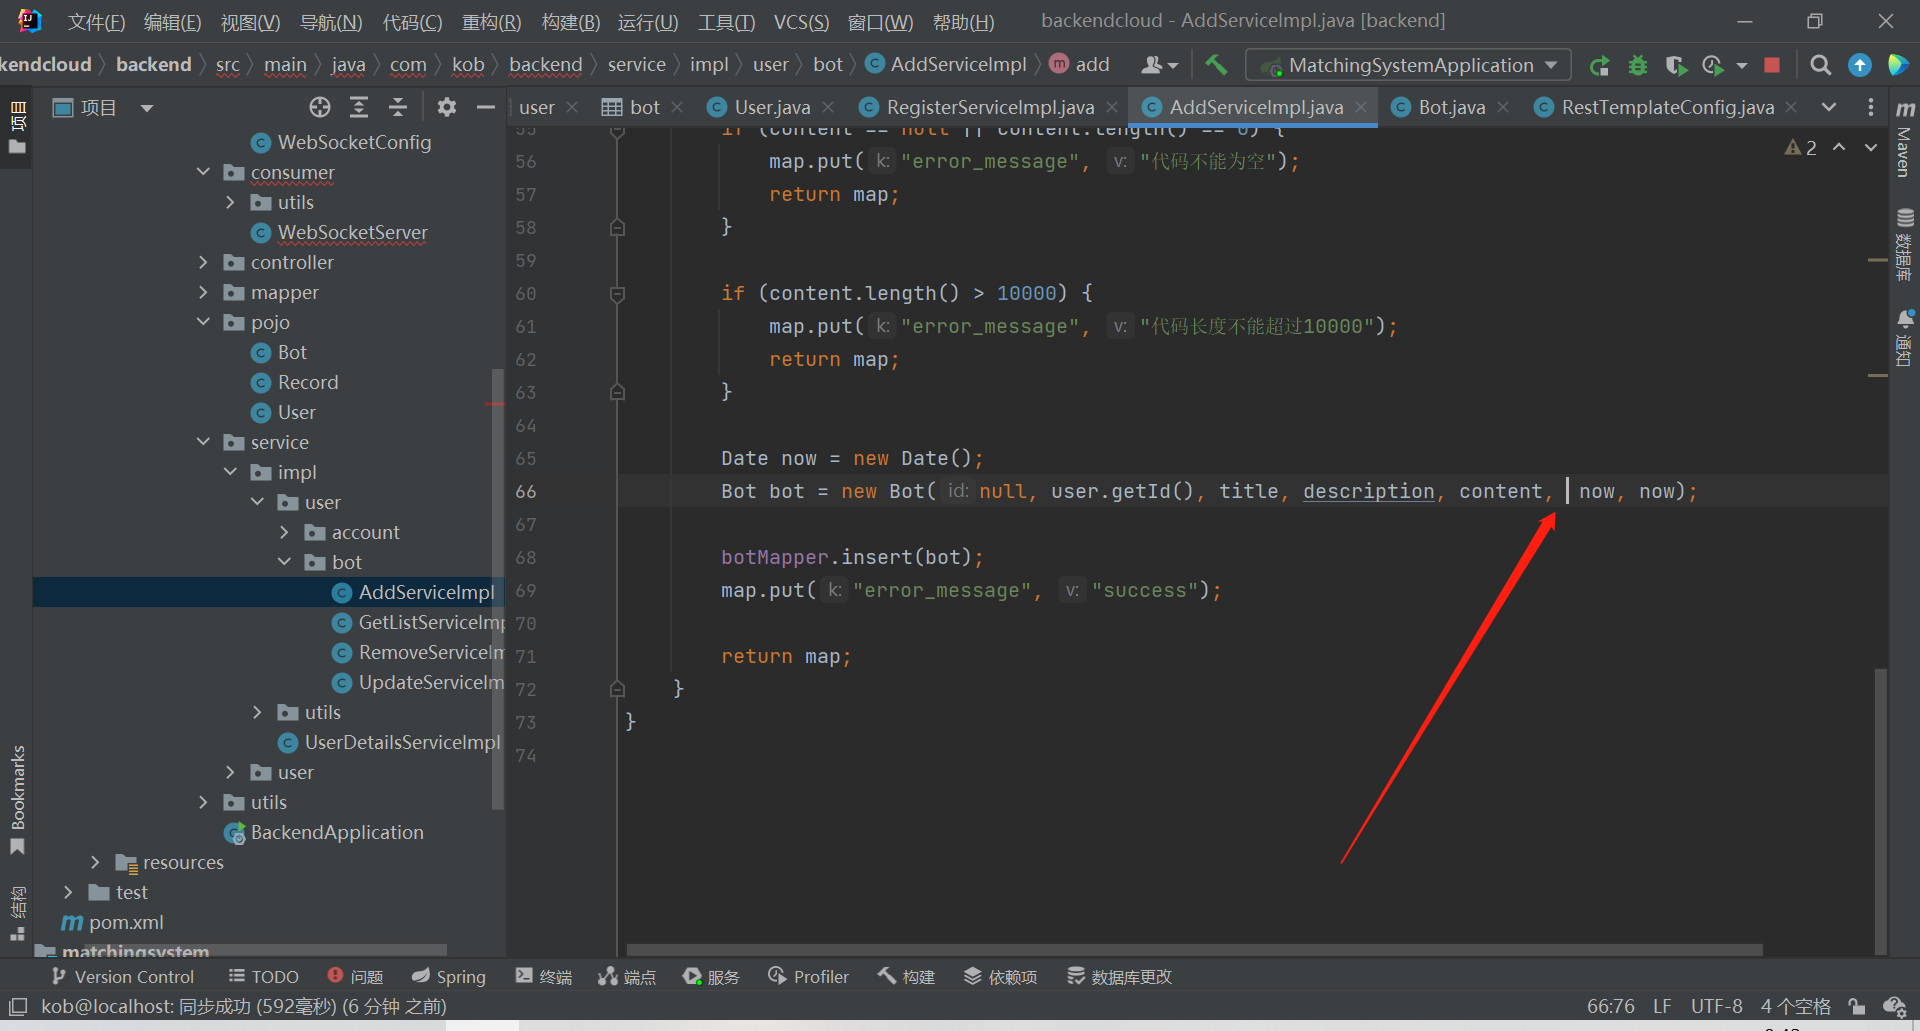Click the warnings count indicator
Image resolution: width=1920 pixels, height=1031 pixels.
(x=1801, y=148)
